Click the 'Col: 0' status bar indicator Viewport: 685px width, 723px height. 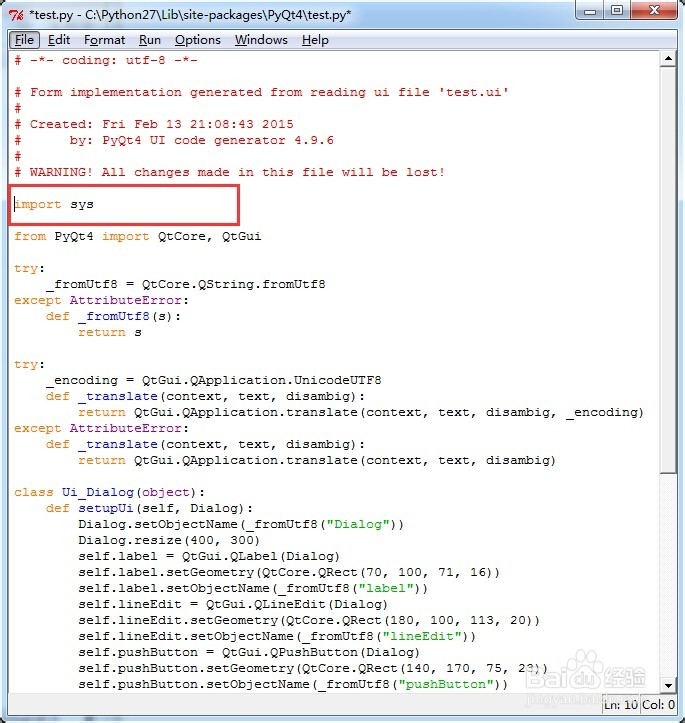pos(658,705)
